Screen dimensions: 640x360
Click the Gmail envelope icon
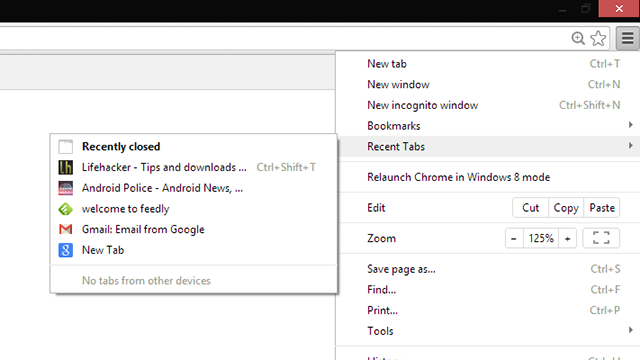click(66, 229)
